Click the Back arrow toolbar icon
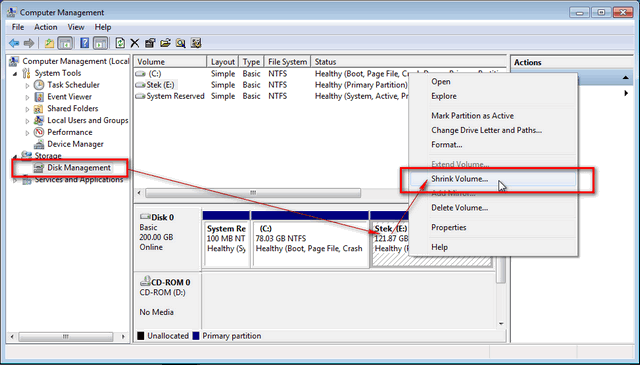Screen dimensions: 640x365 point(14,43)
